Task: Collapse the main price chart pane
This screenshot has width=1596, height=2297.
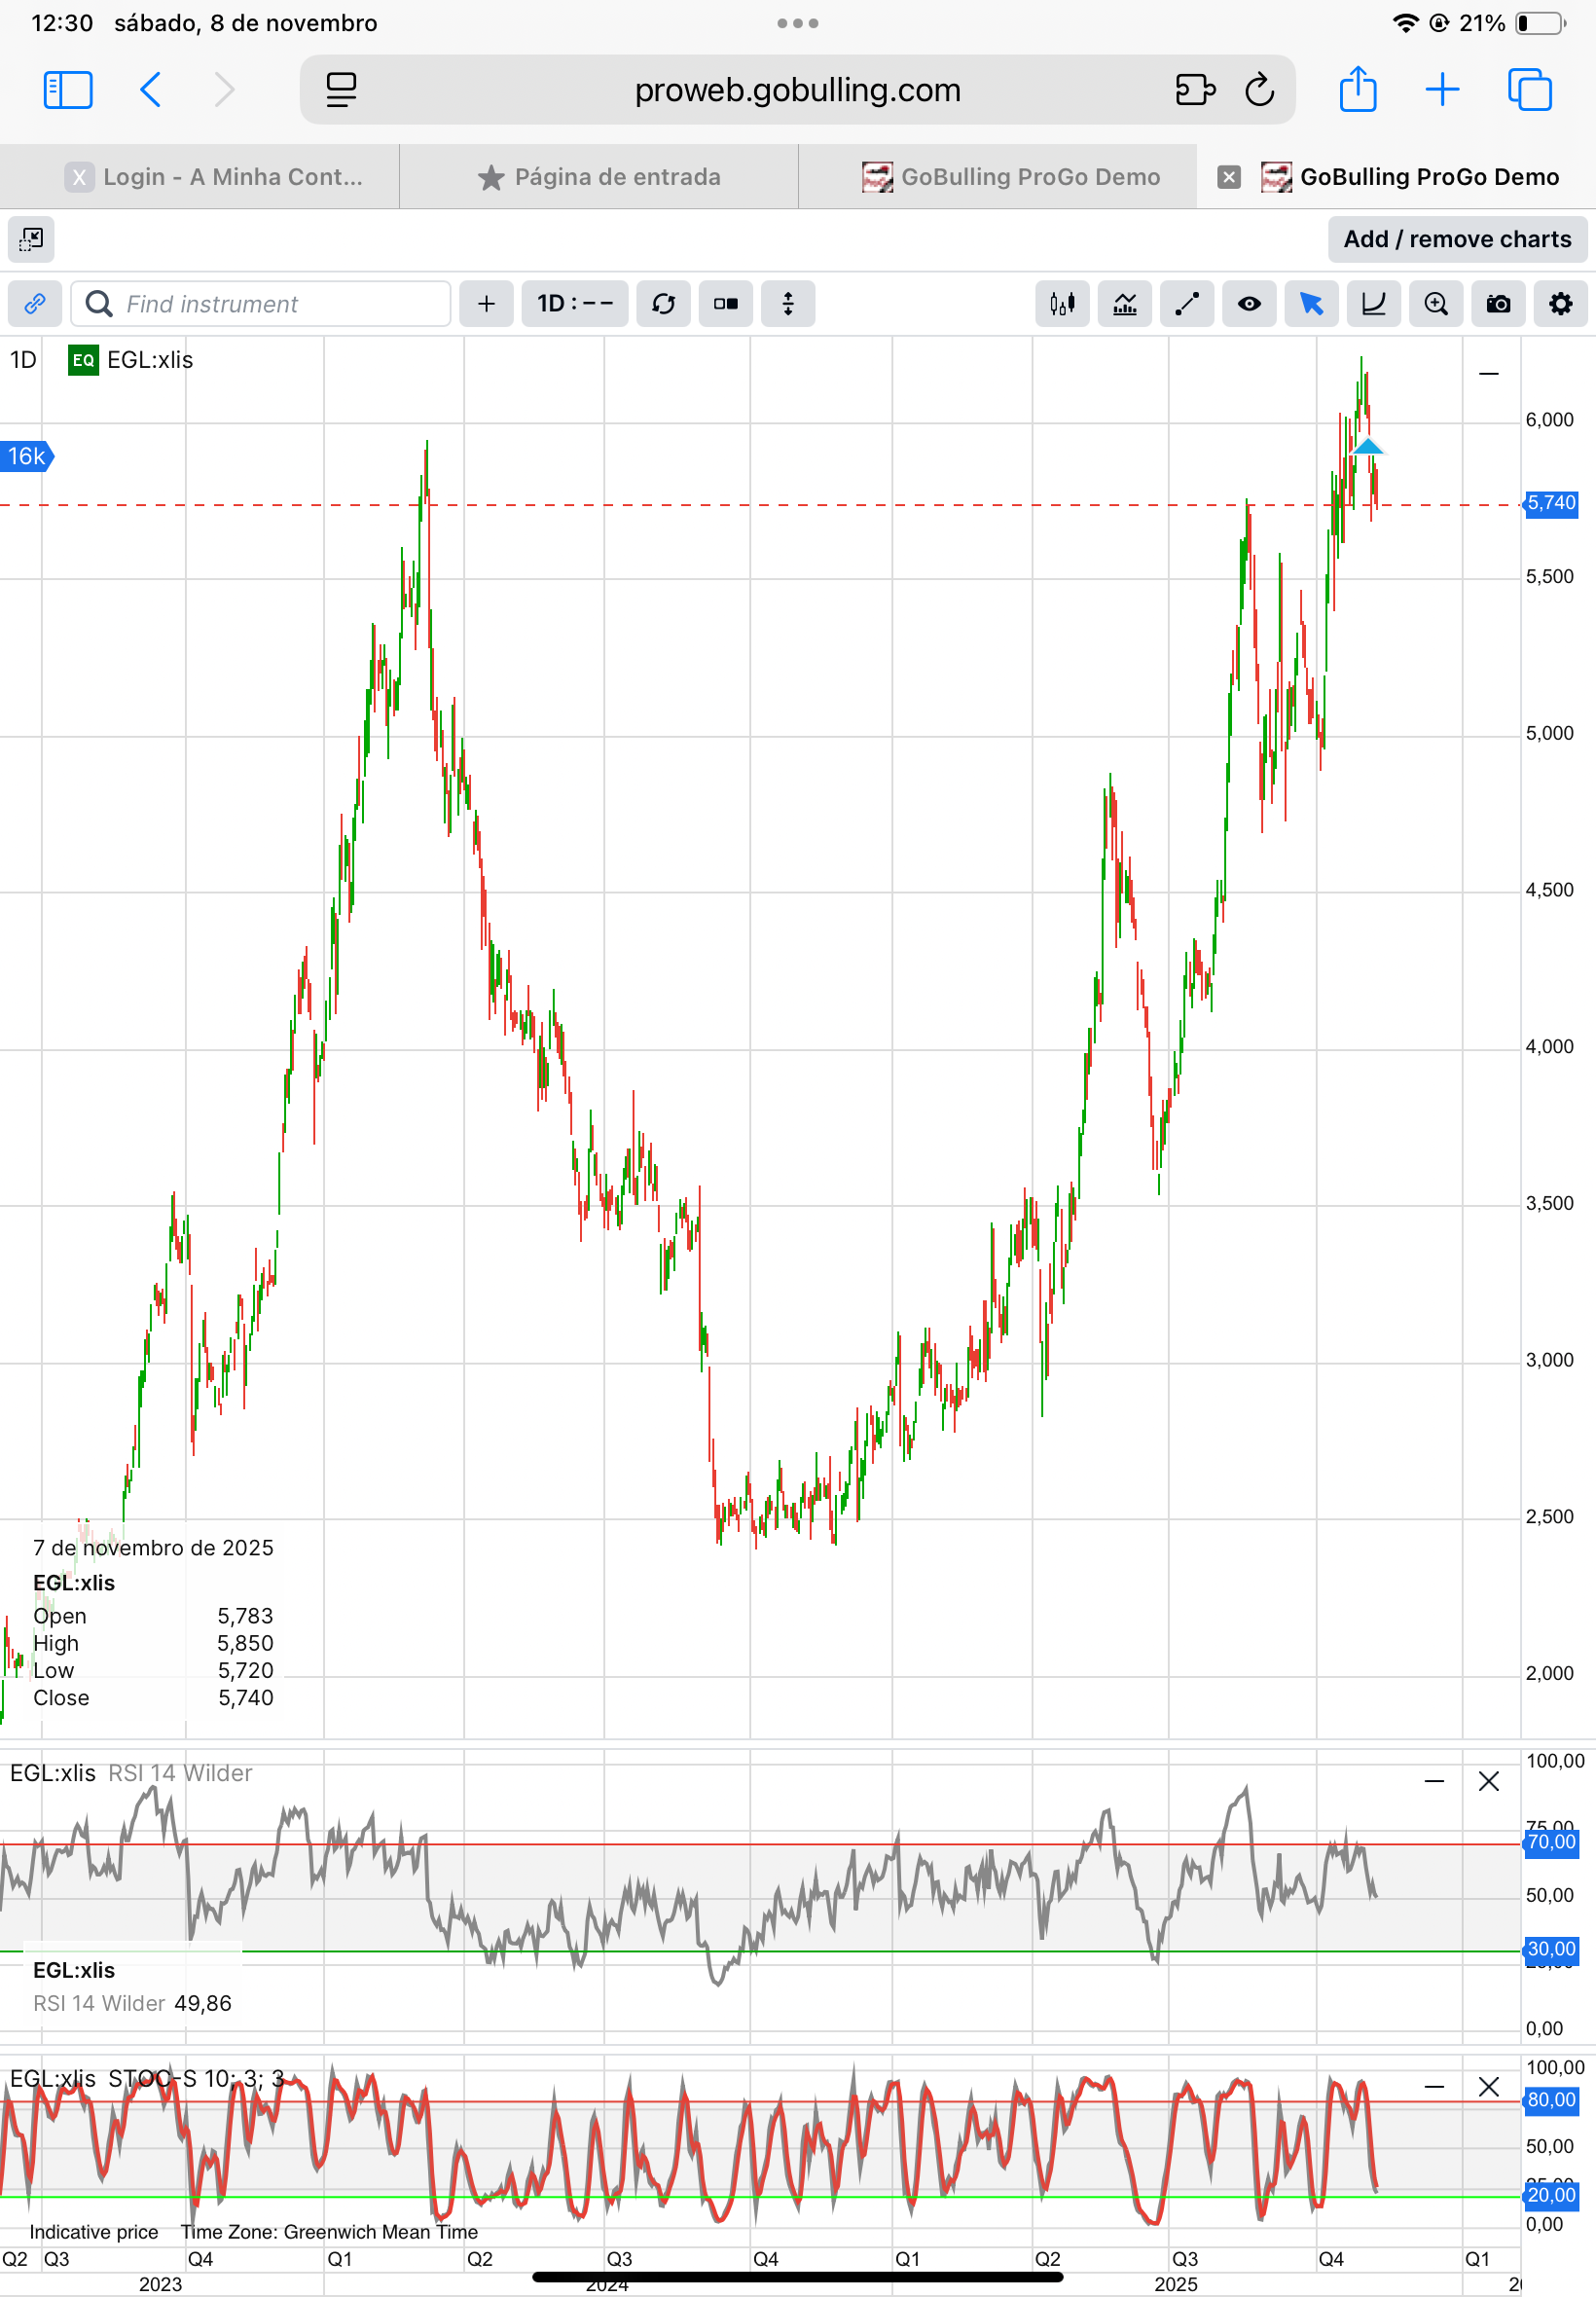Action: (1489, 374)
